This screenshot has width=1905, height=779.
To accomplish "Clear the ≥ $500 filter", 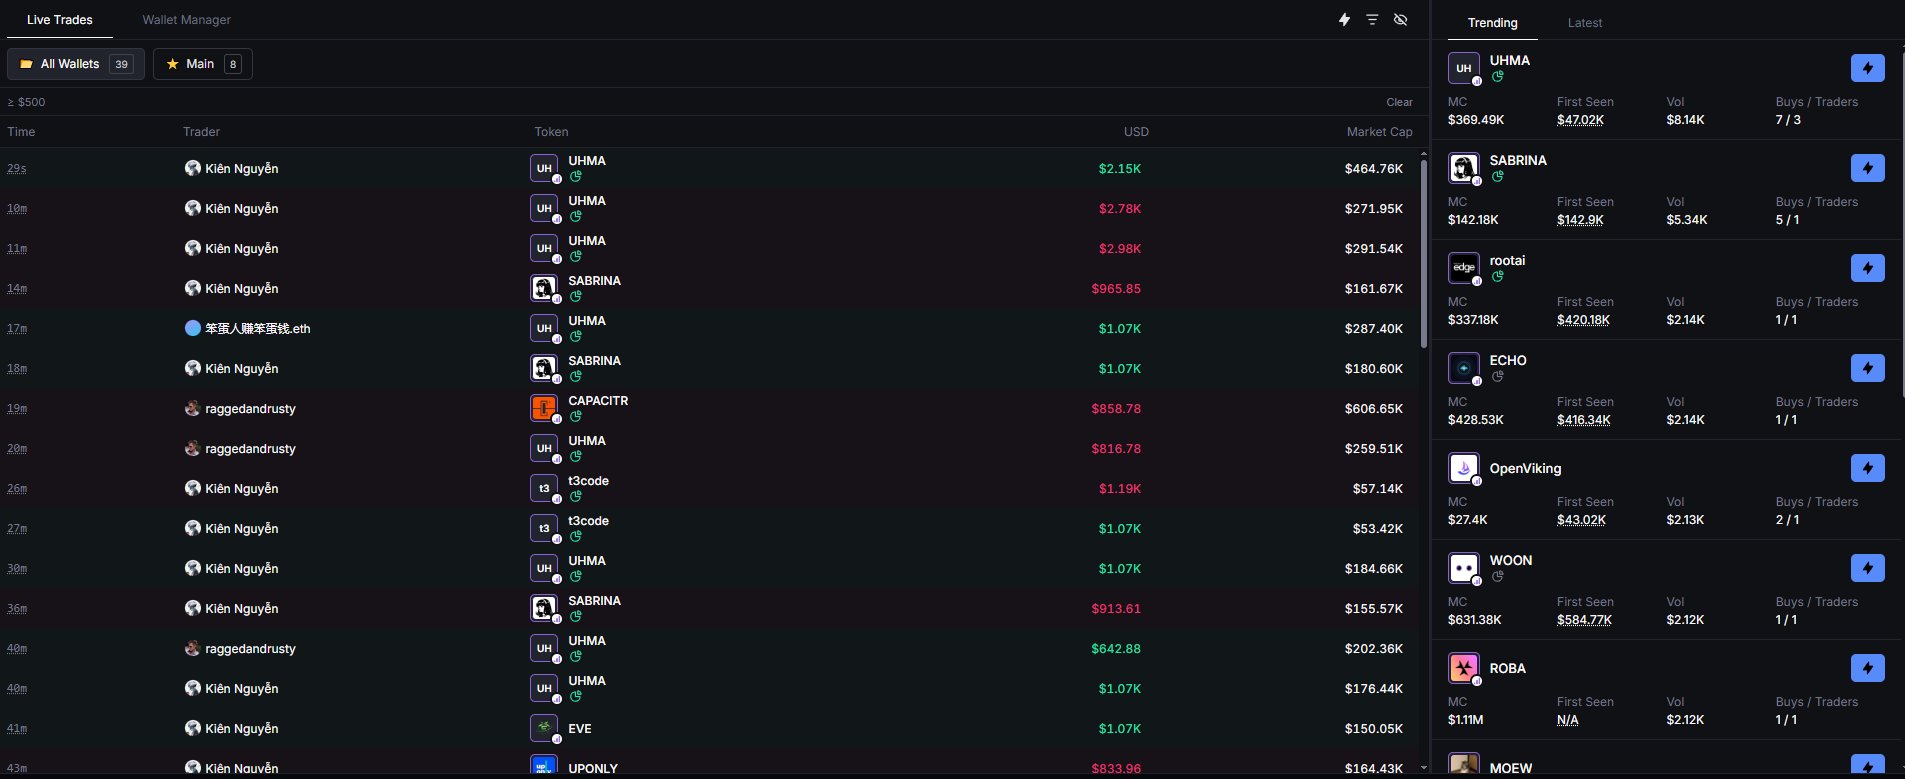I will click(1399, 102).
